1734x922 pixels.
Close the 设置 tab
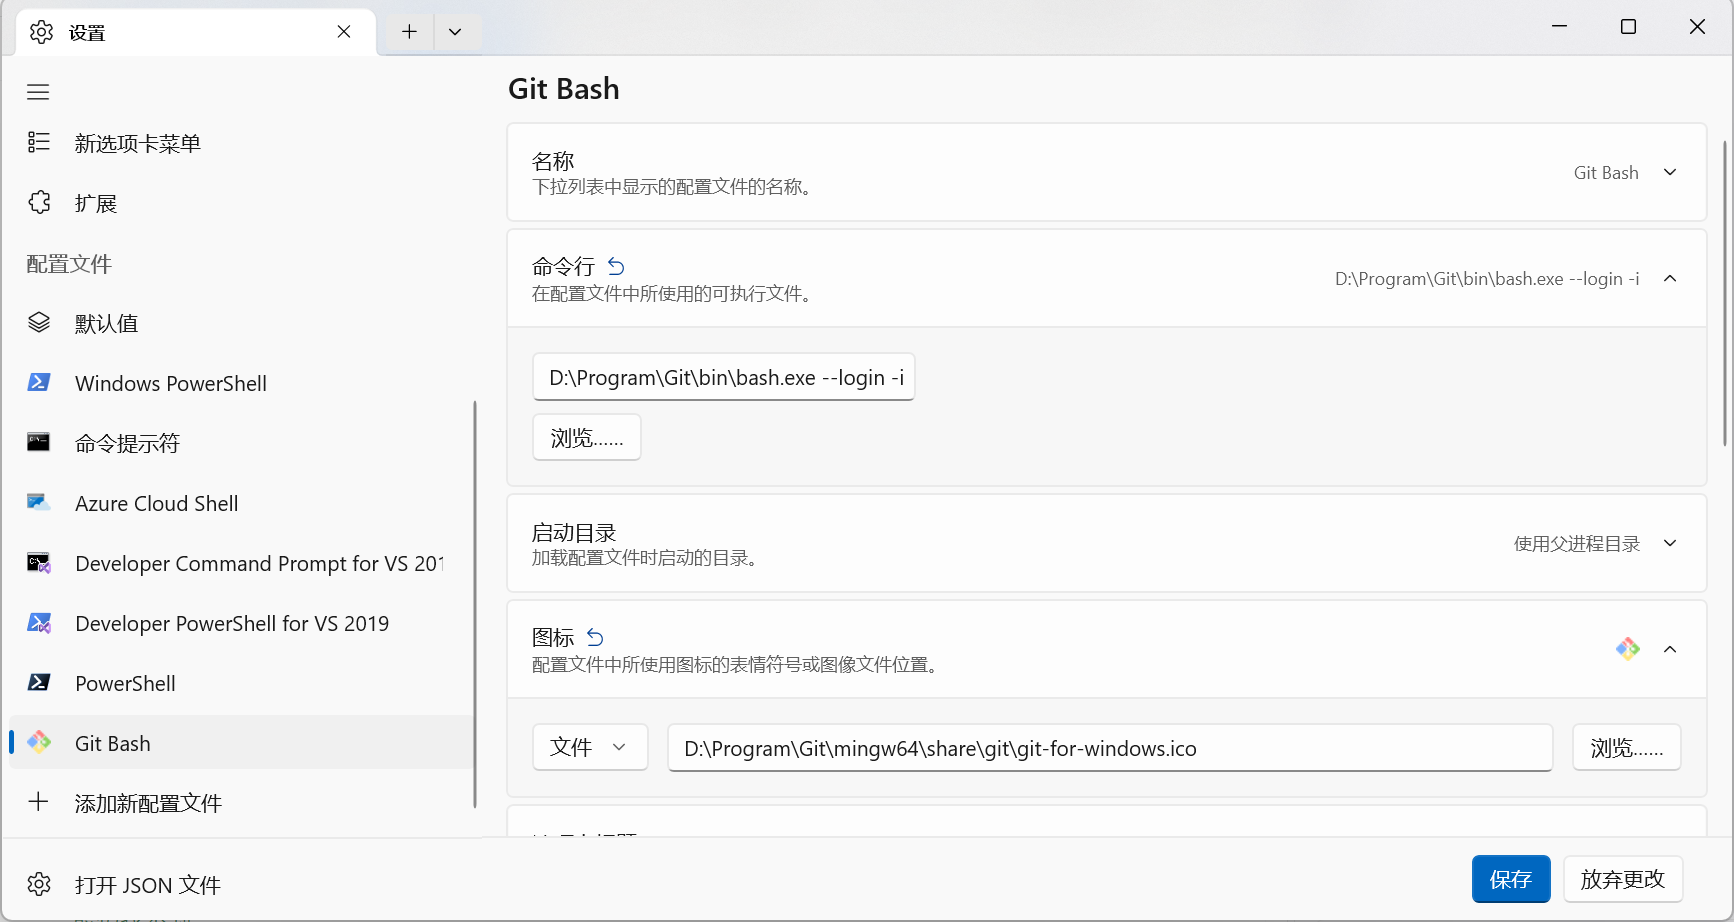pyautogui.click(x=344, y=32)
